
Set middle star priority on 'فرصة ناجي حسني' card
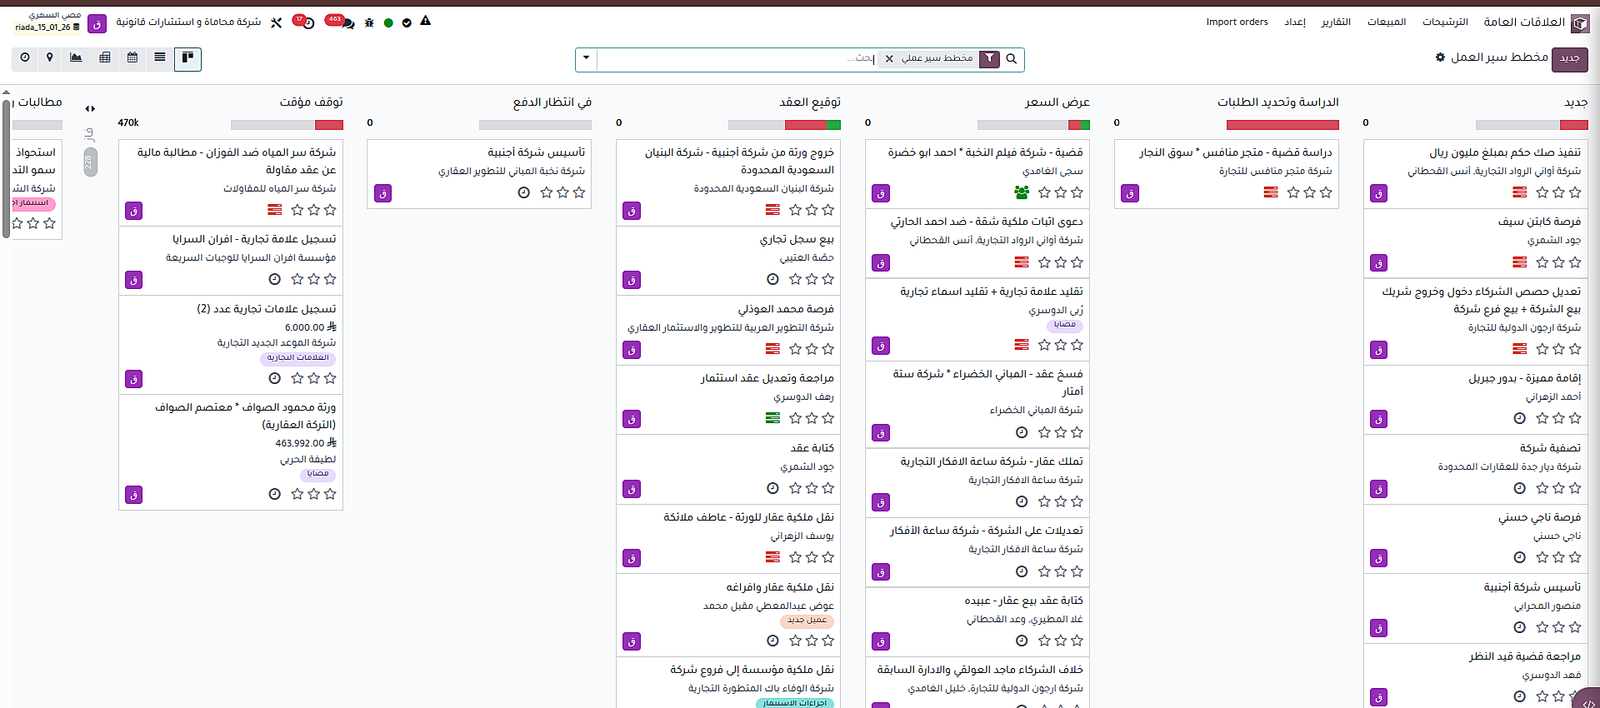point(1559,558)
